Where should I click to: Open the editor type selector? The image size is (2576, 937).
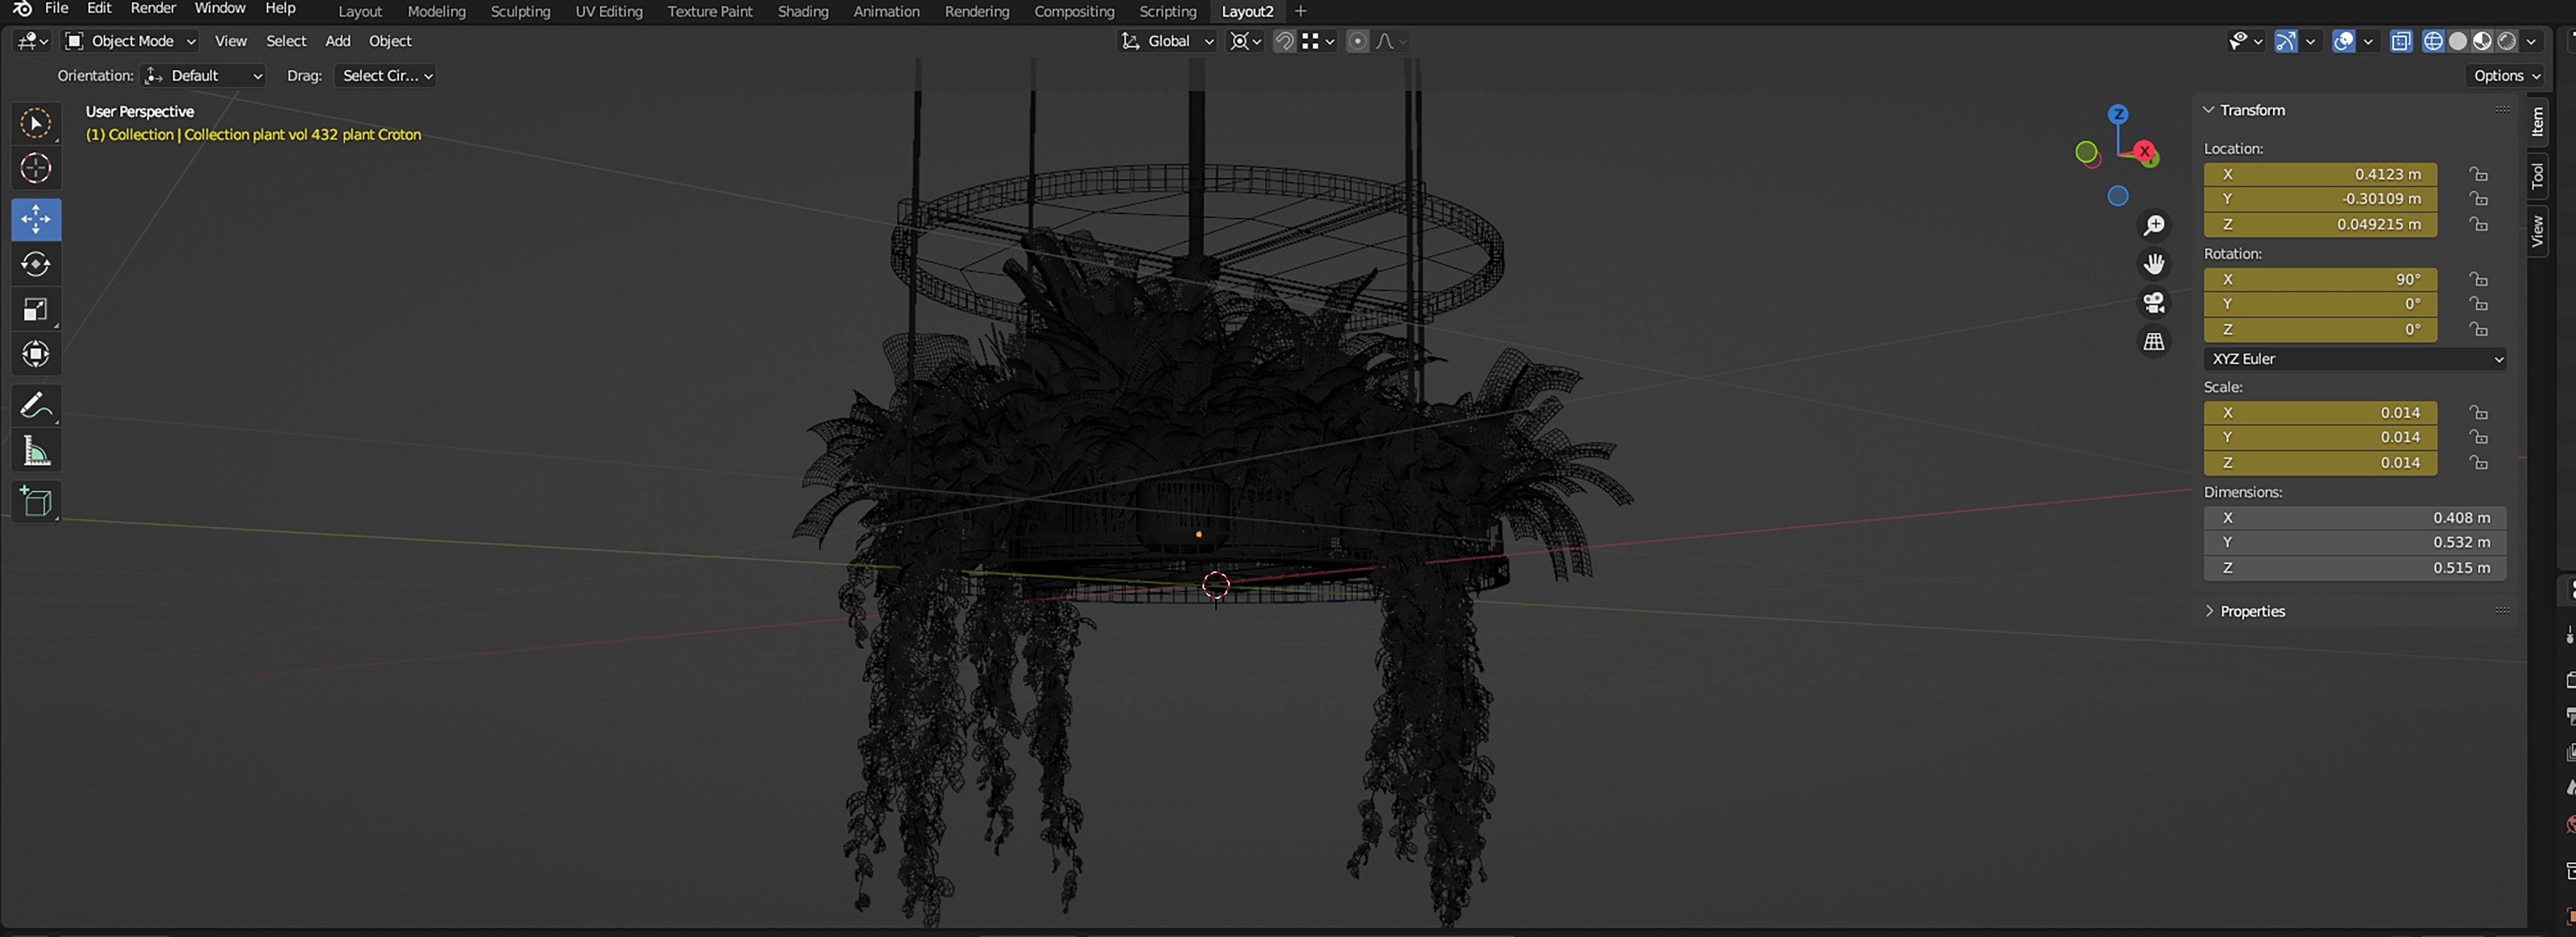[x=32, y=41]
